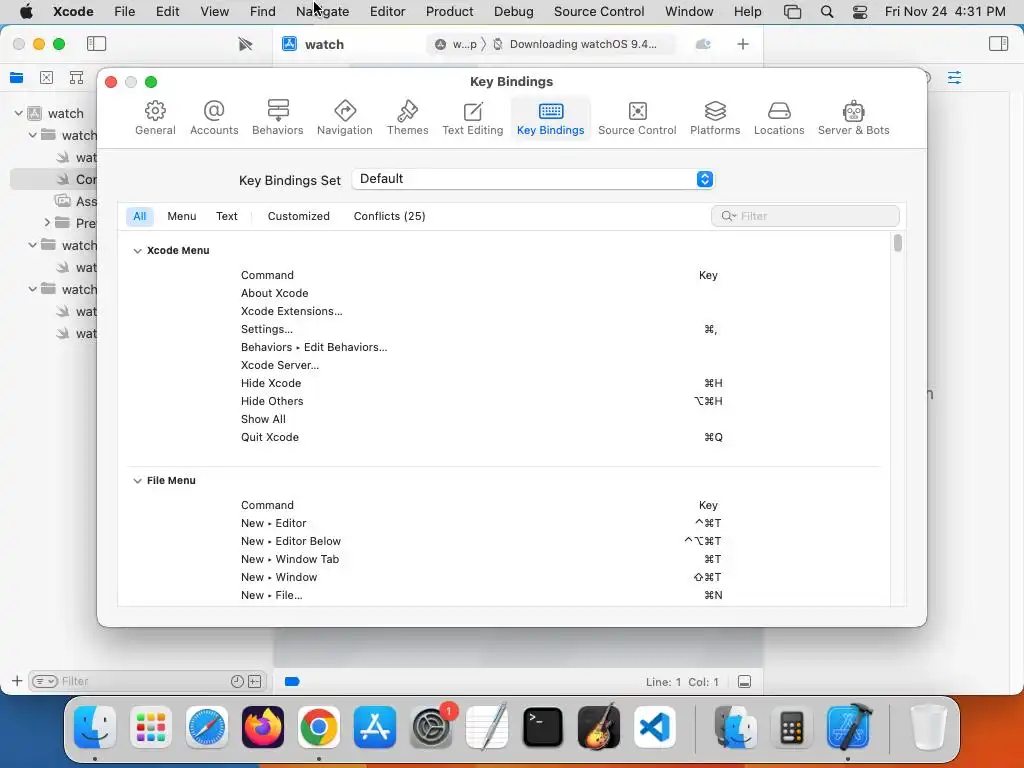The height and width of the screenshot is (768, 1024).
Task: Open the Window menu
Action: 689,11
